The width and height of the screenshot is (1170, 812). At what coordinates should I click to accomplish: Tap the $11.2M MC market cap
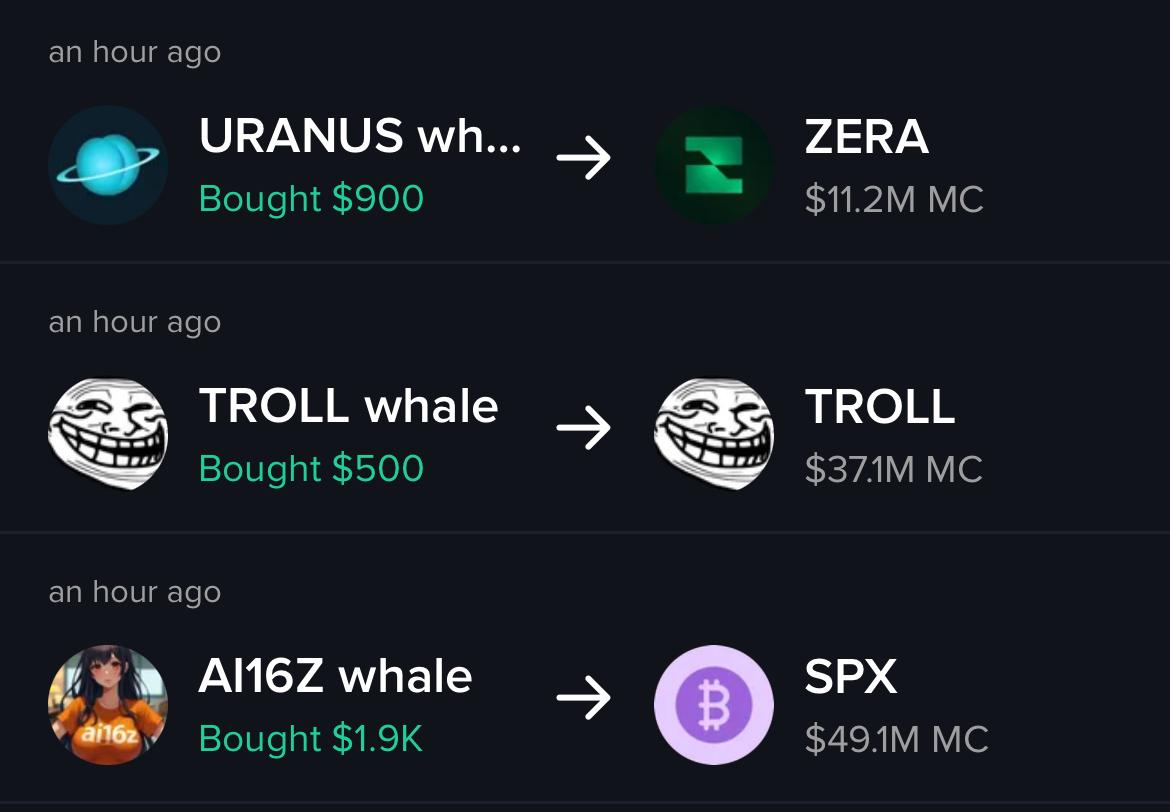894,200
